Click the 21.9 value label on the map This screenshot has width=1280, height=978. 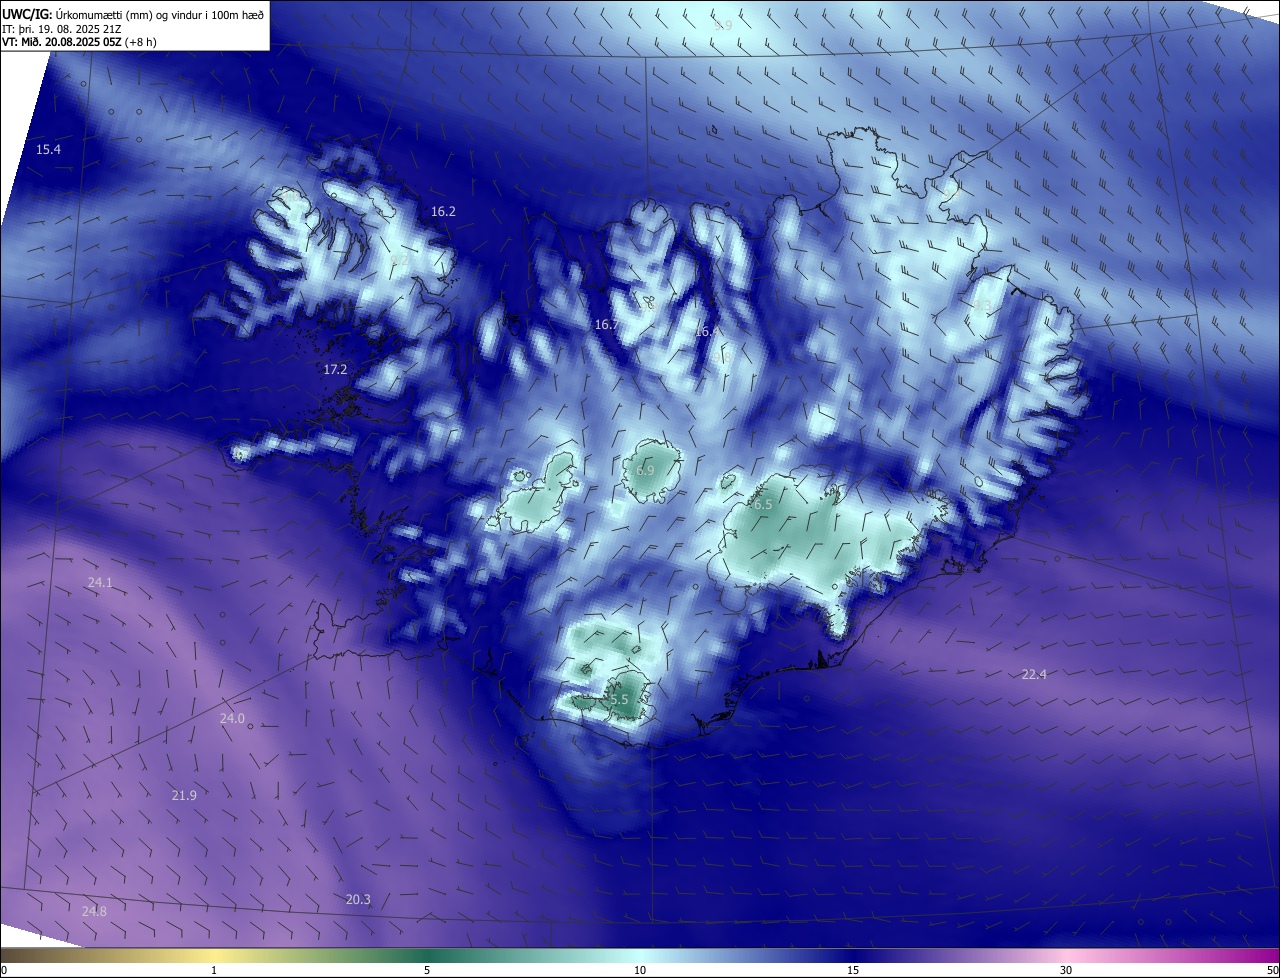(x=184, y=796)
